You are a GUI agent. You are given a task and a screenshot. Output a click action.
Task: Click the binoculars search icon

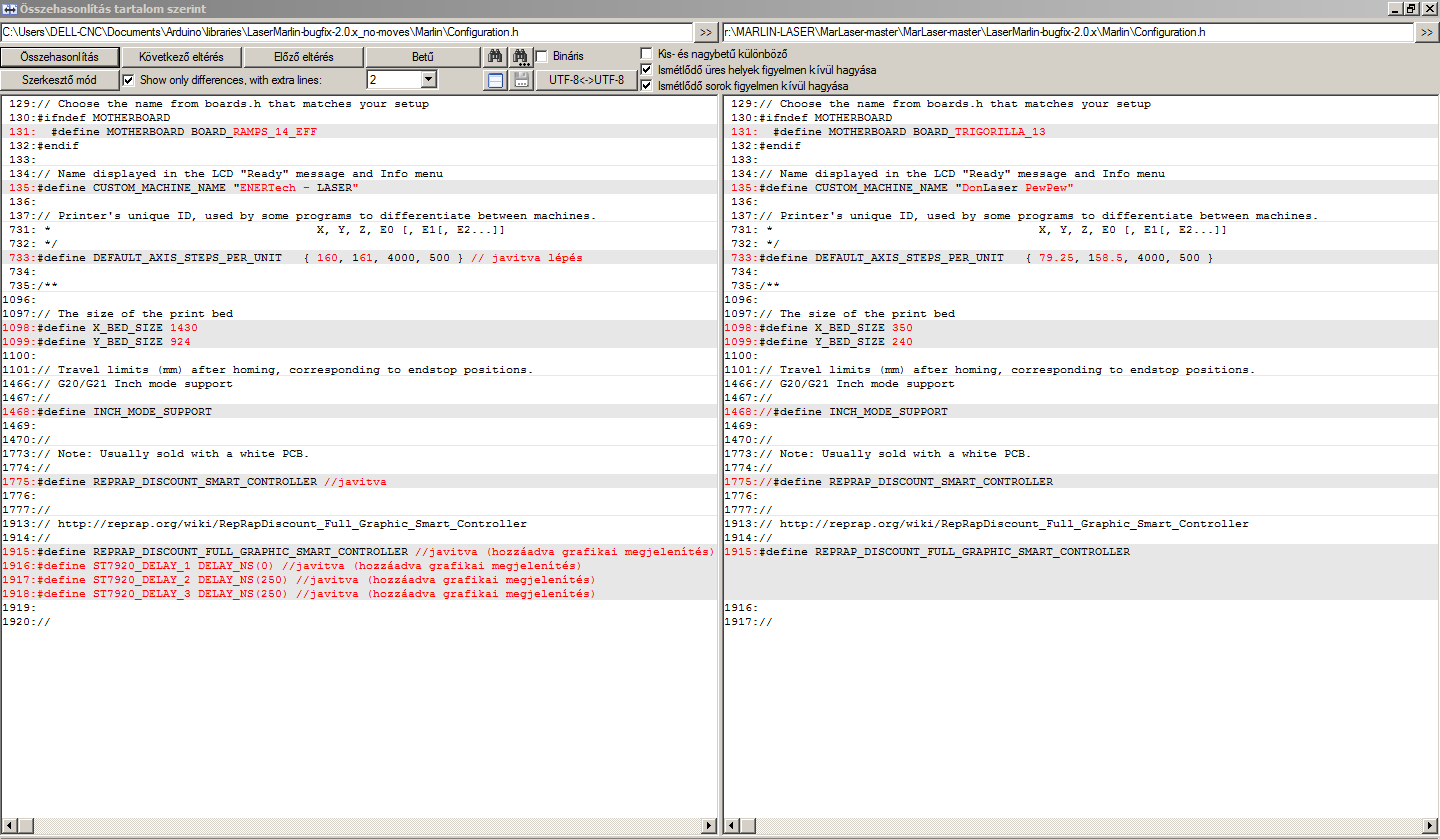point(497,57)
